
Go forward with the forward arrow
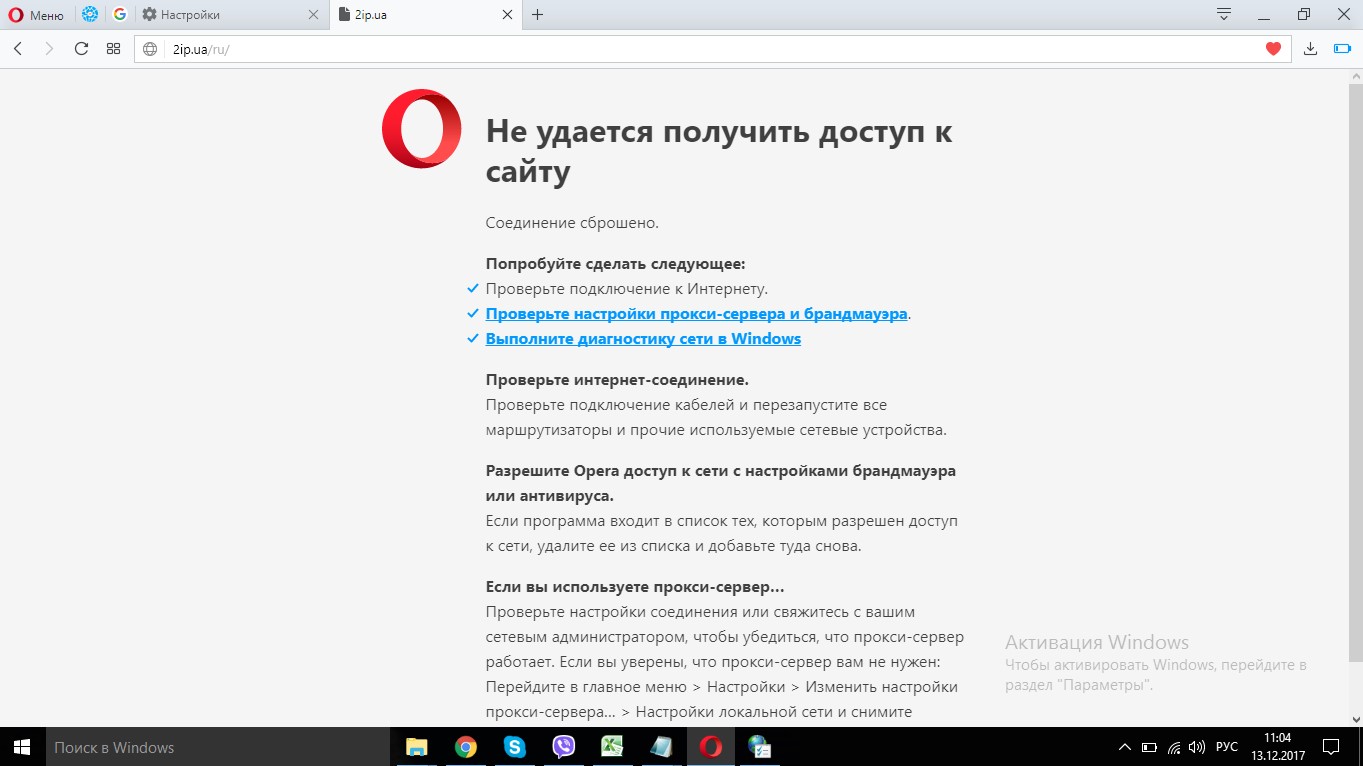pos(49,48)
